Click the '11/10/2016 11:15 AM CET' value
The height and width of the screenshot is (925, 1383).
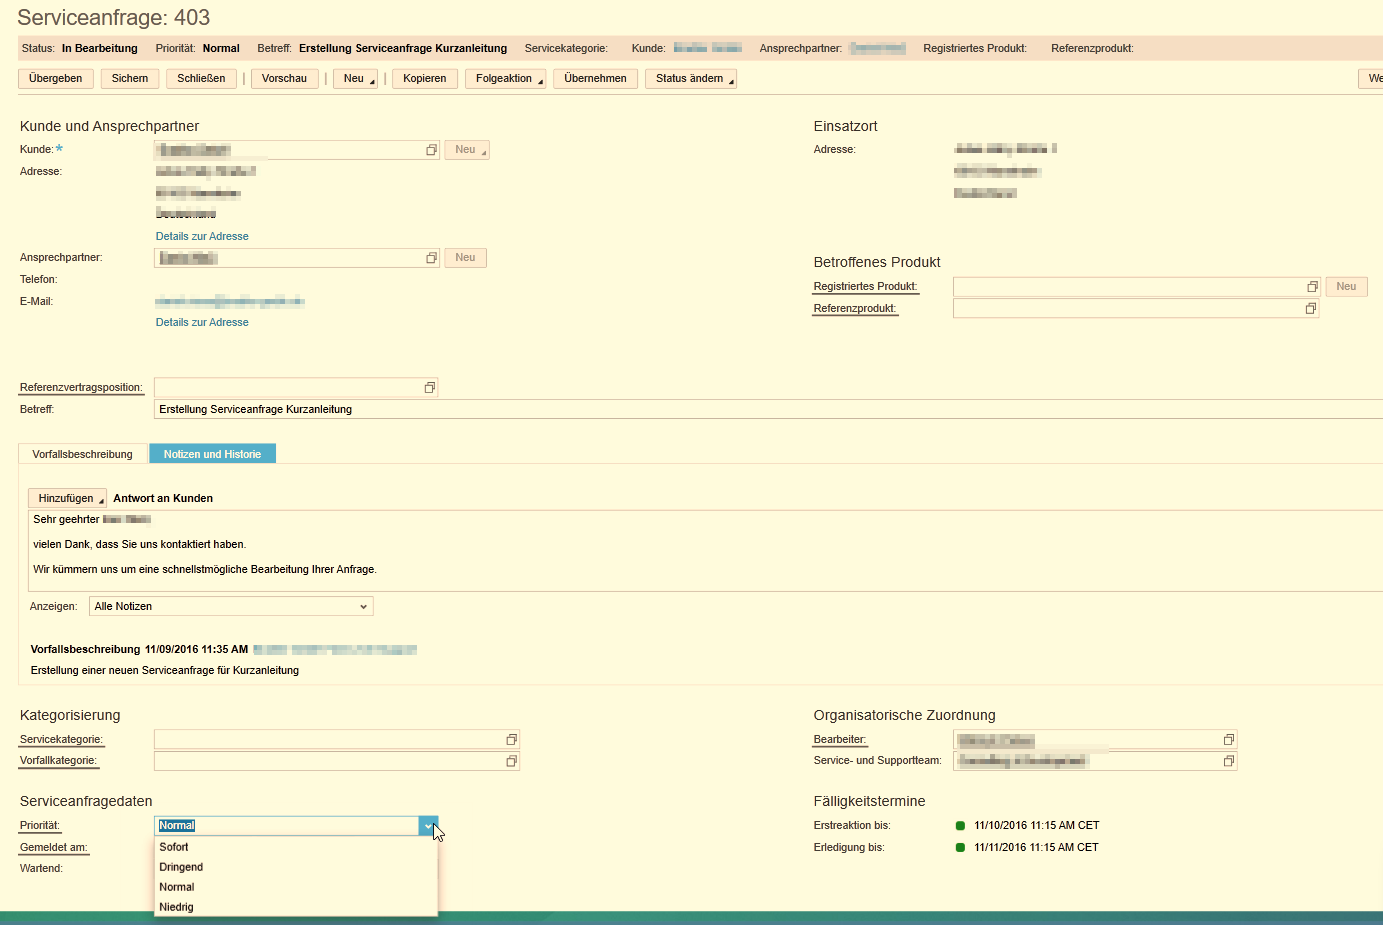click(x=1037, y=826)
